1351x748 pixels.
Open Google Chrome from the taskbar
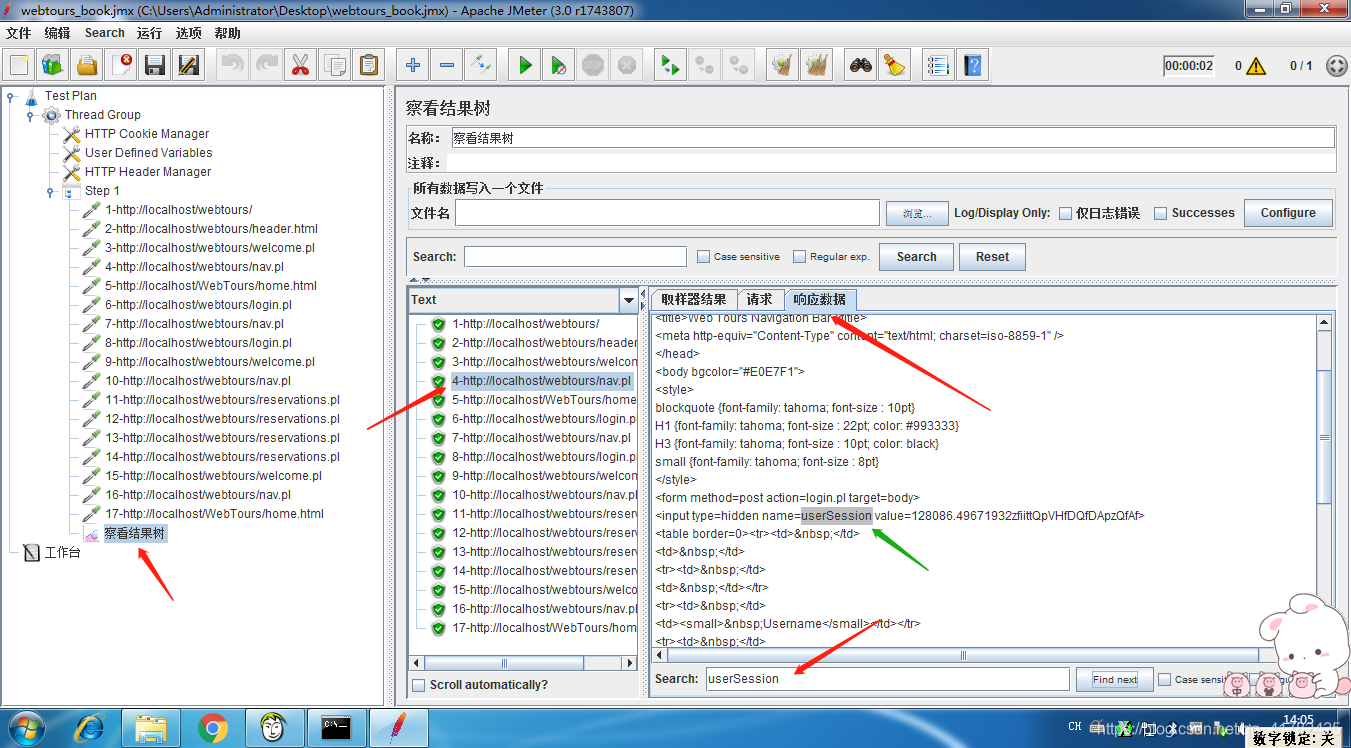pos(212,727)
